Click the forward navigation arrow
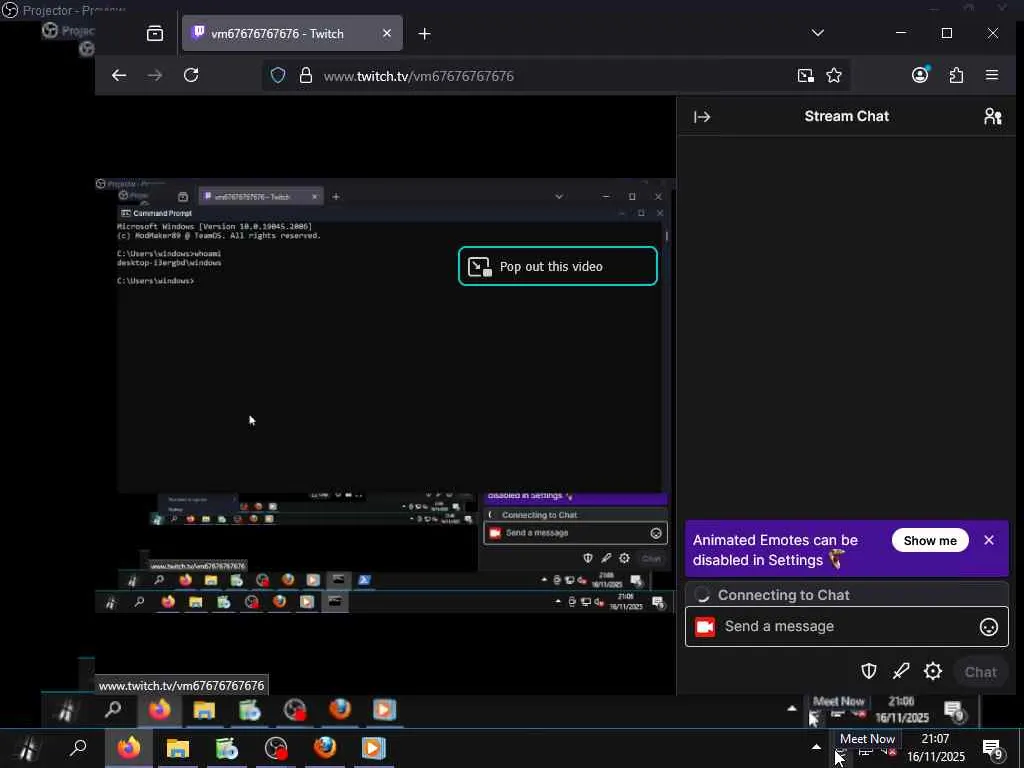The height and width of the screenshot is (768, 1024). [155, 76]
